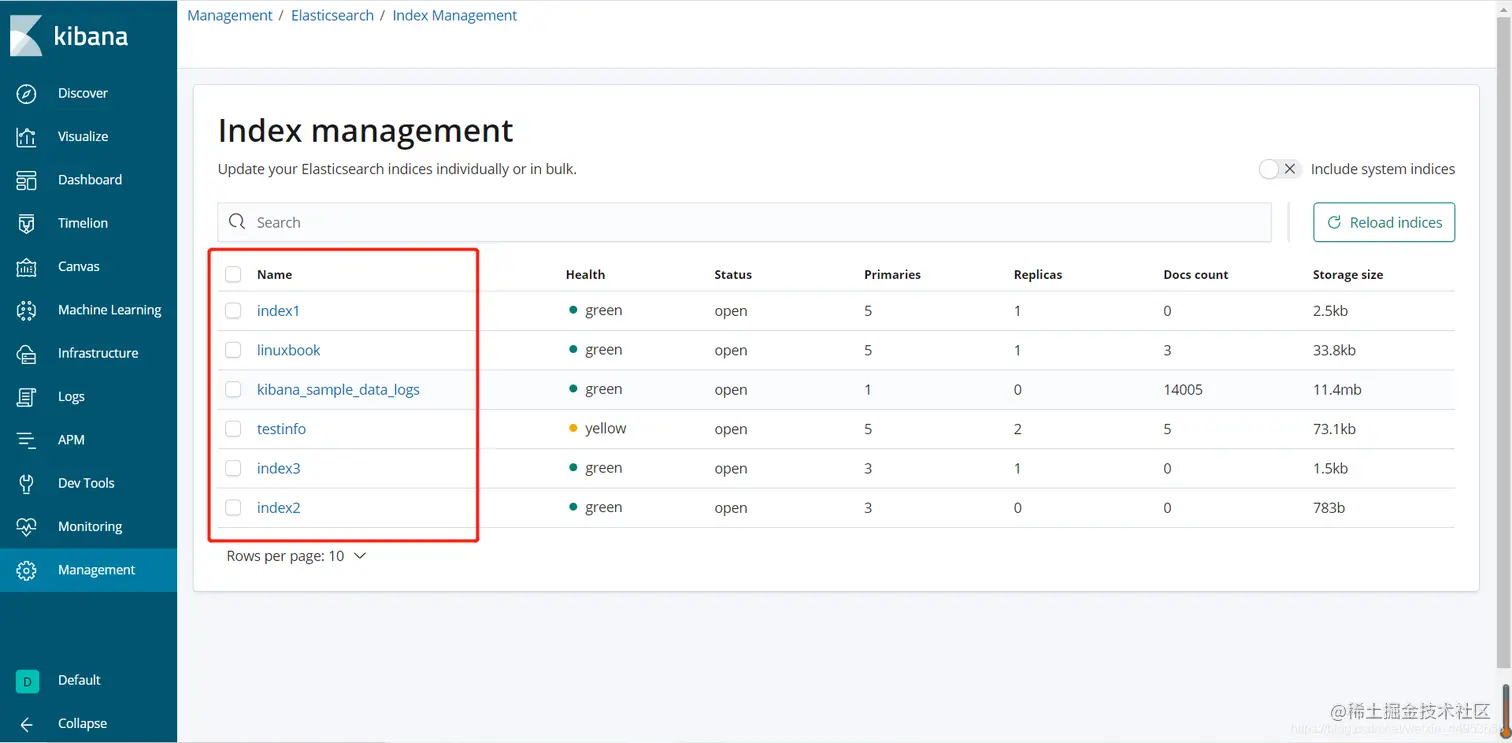Sort by the Status column header
The image size is (1512, 743).
click(x=733, y=274)
